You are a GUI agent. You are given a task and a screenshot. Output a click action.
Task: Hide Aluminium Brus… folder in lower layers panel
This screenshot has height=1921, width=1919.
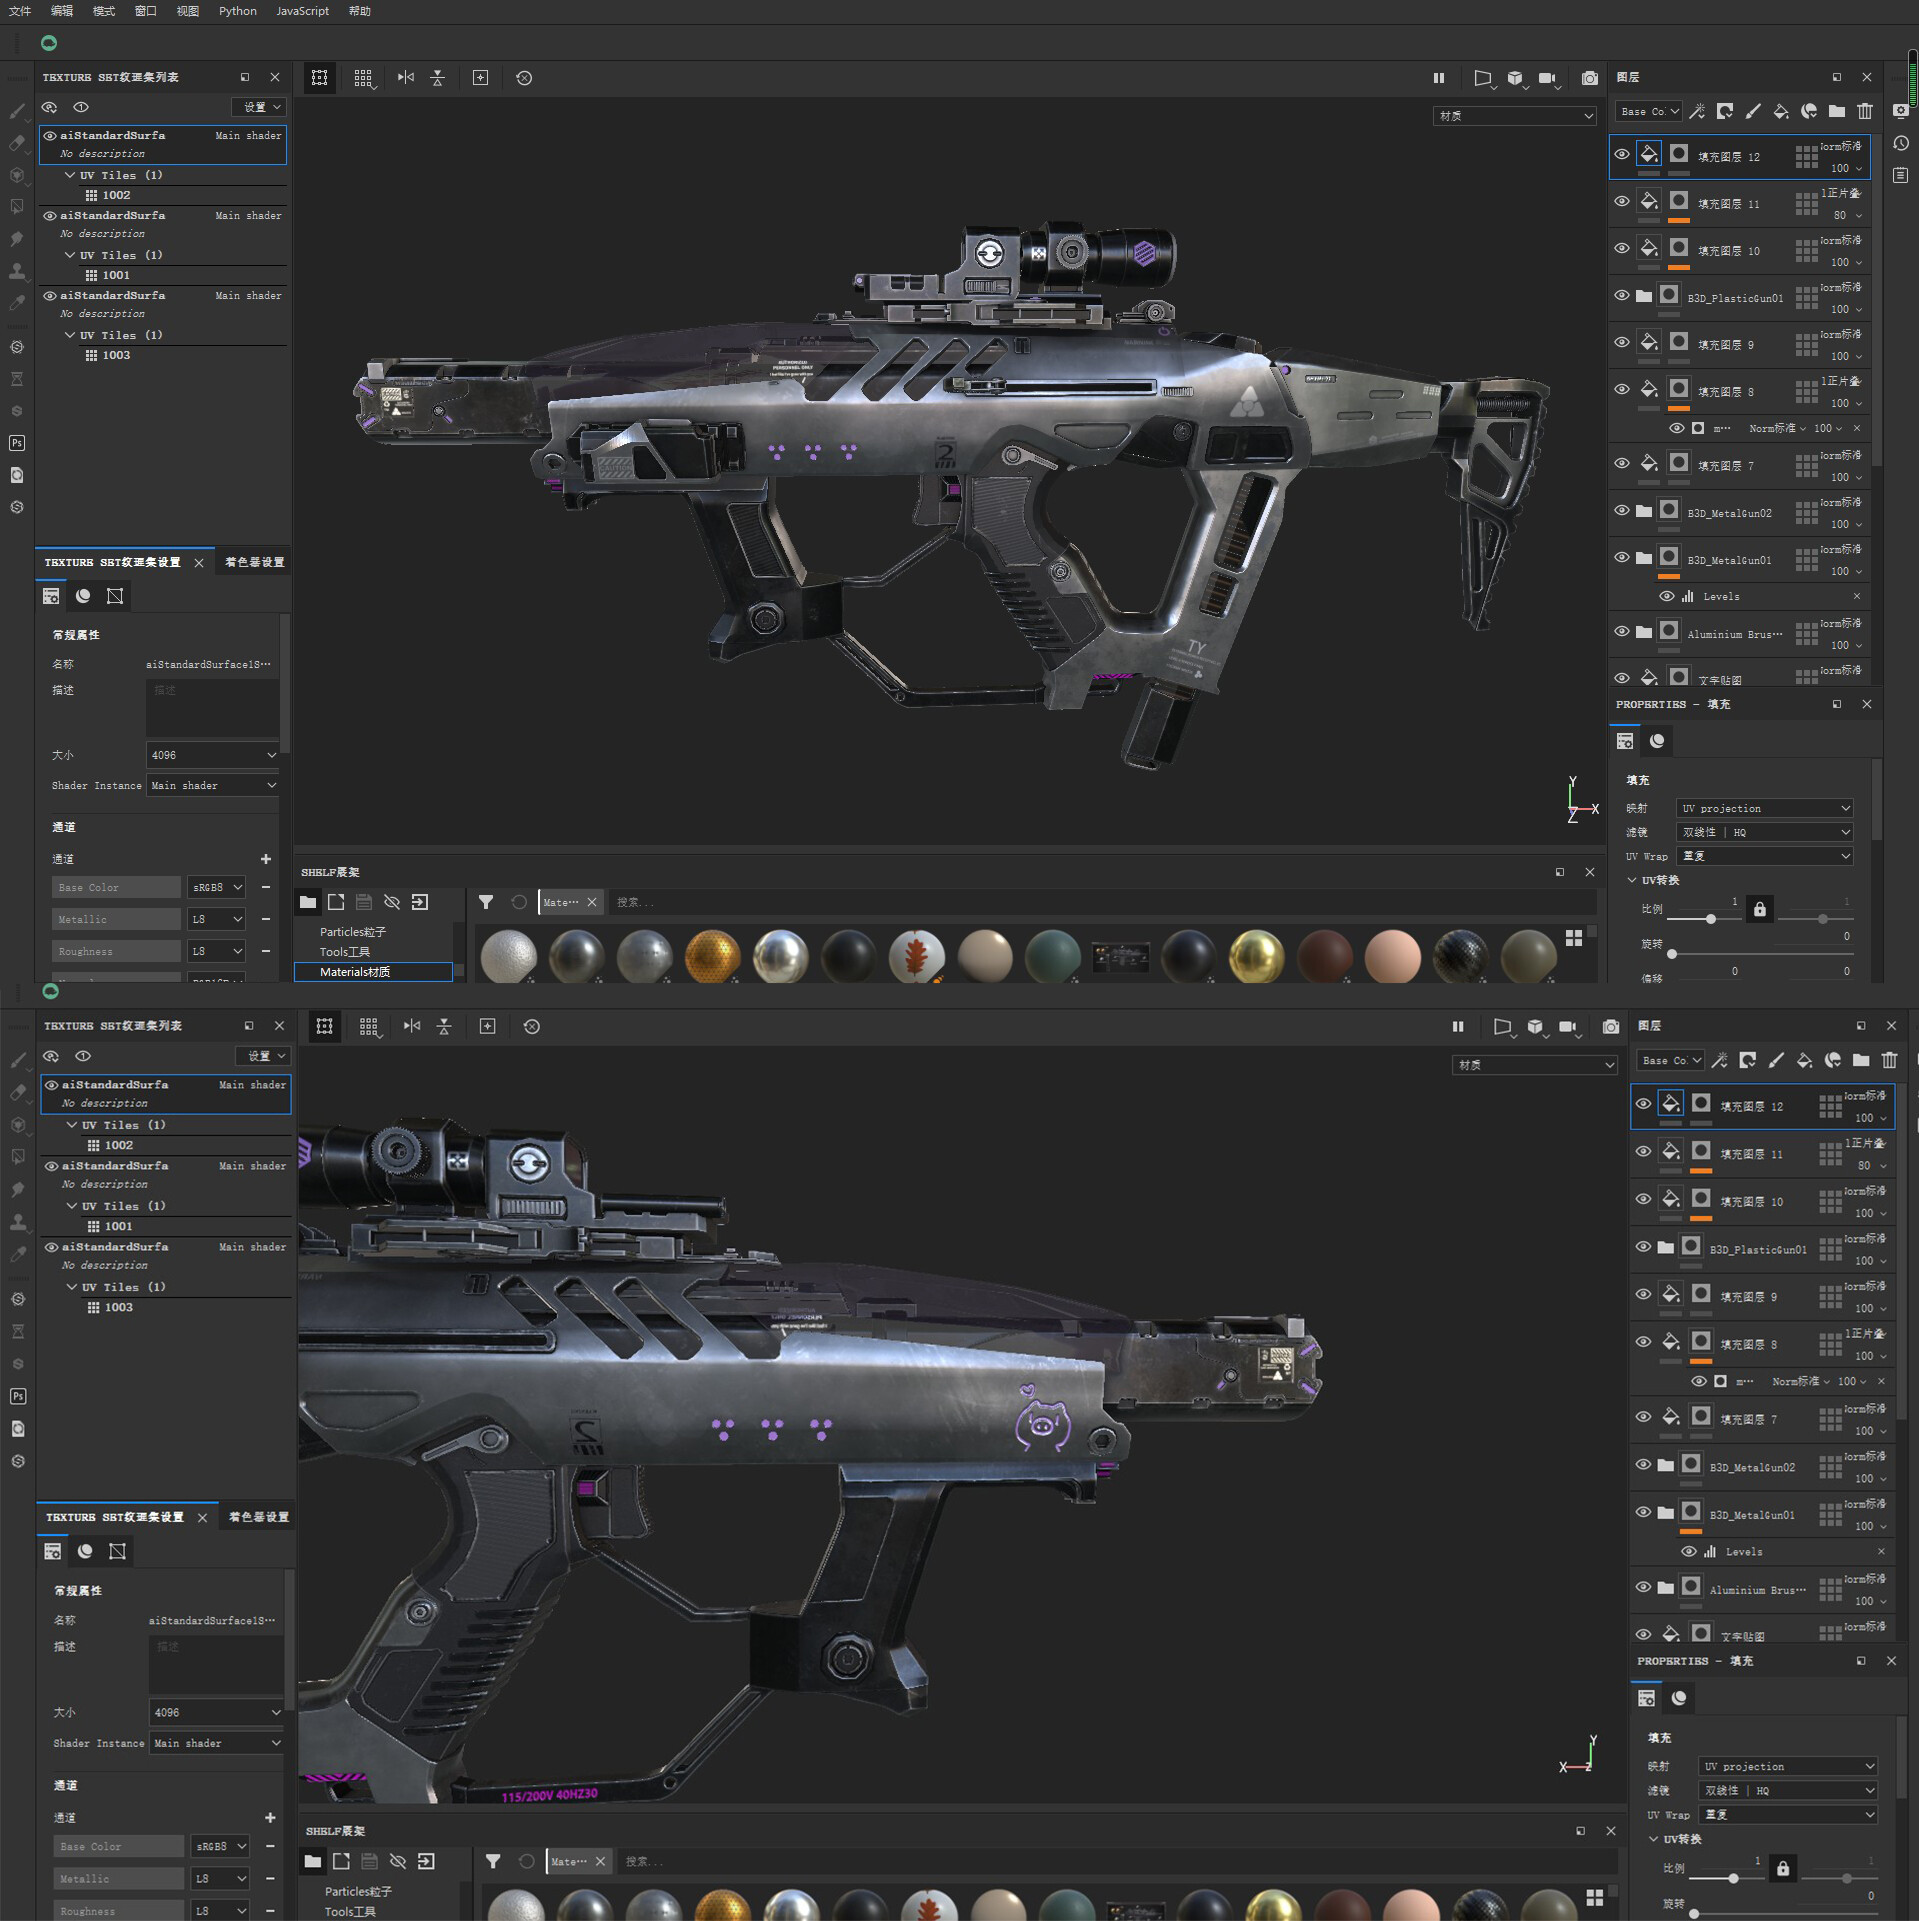1643,1587
